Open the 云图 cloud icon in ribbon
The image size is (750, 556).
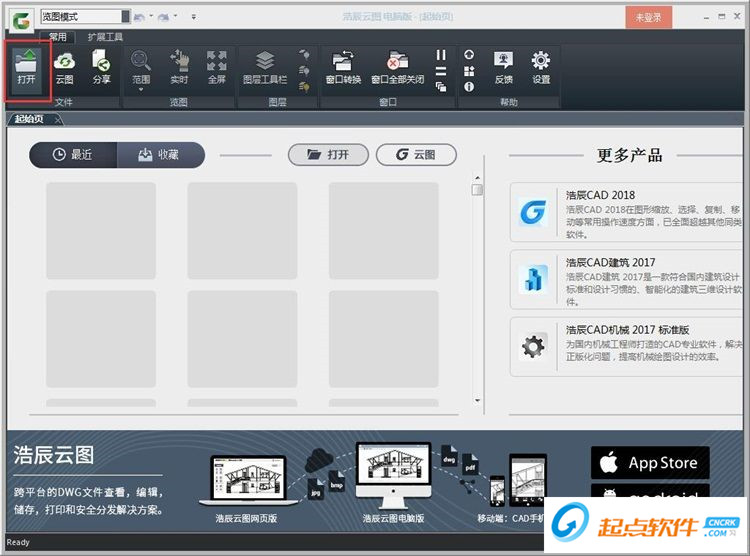point(64,67)
